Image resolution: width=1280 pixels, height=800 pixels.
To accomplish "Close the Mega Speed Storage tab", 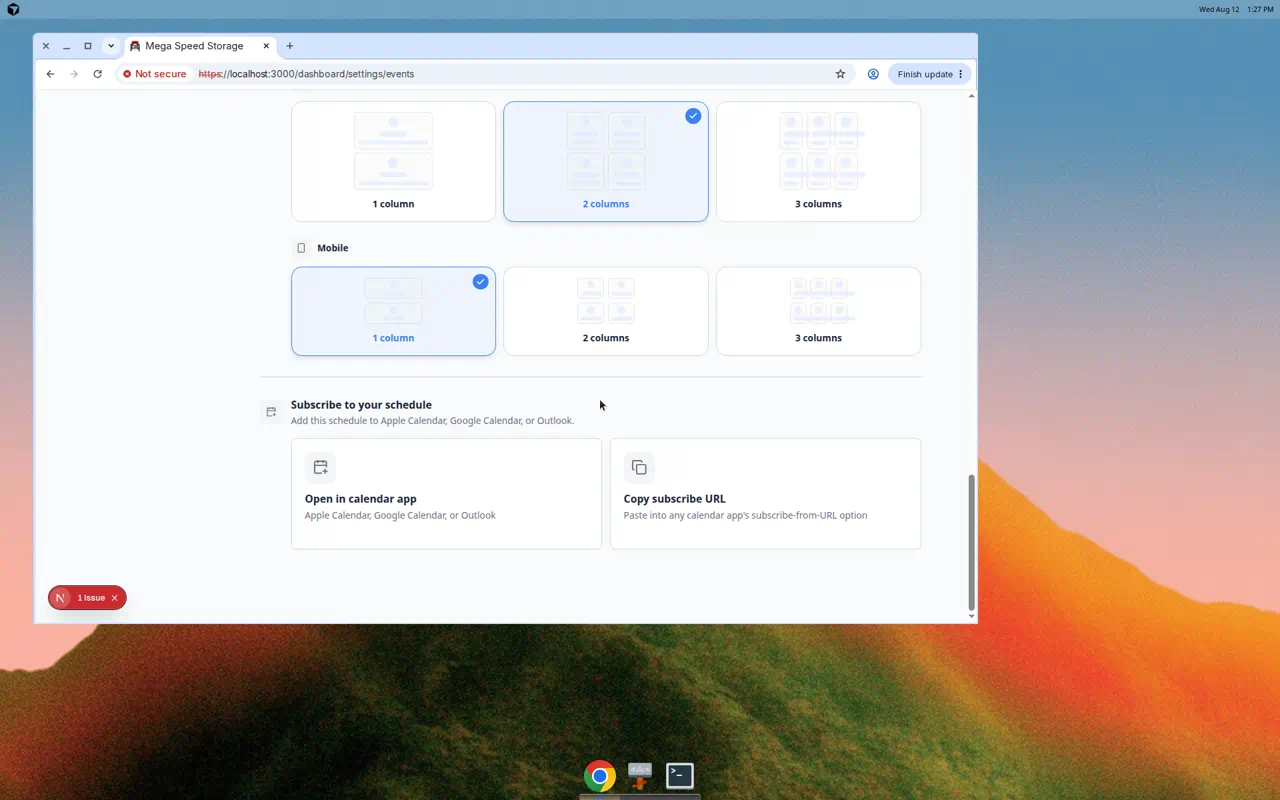I will tap(267, 46).
